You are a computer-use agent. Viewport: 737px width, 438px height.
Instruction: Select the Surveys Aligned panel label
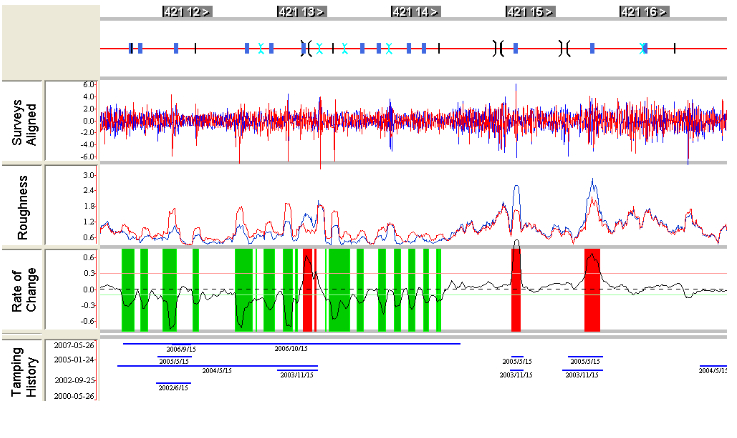(x=24, y=122)
